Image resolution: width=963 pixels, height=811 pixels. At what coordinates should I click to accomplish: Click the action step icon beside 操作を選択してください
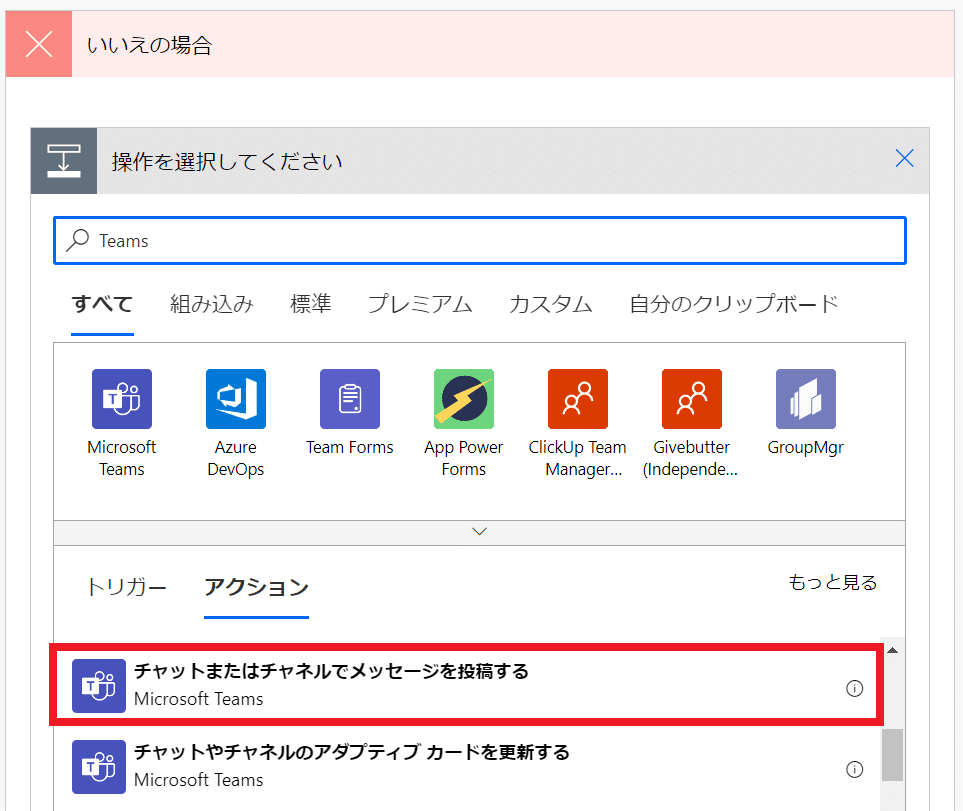pos(64,161)
